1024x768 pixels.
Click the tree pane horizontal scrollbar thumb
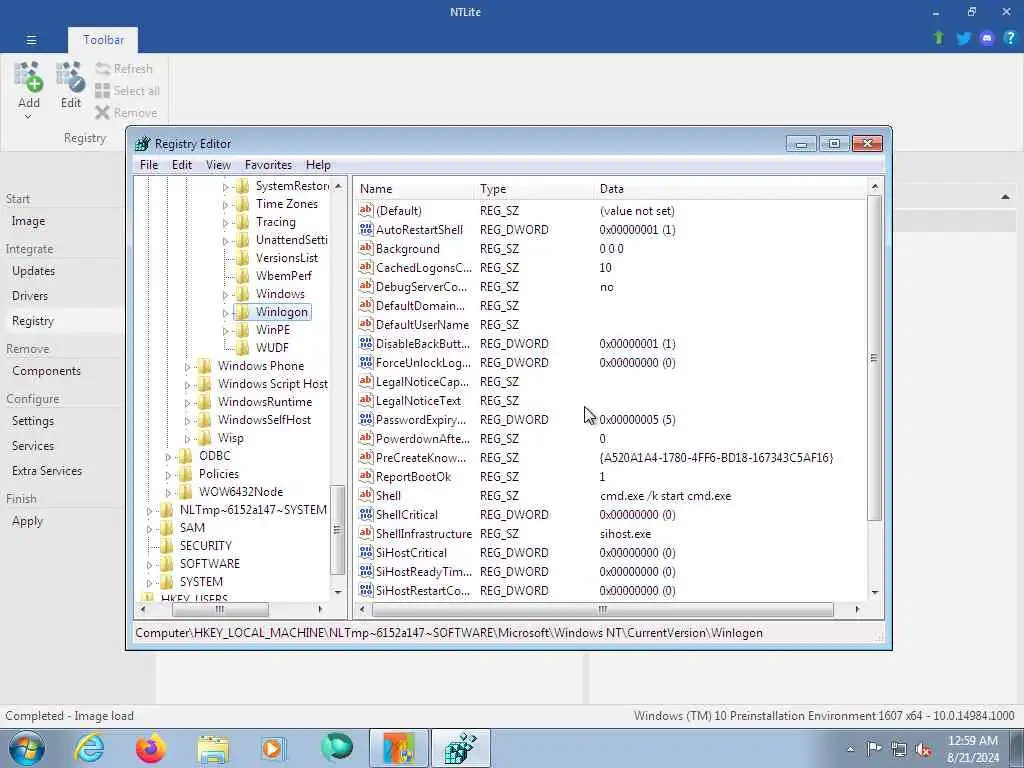coord(220,609)
